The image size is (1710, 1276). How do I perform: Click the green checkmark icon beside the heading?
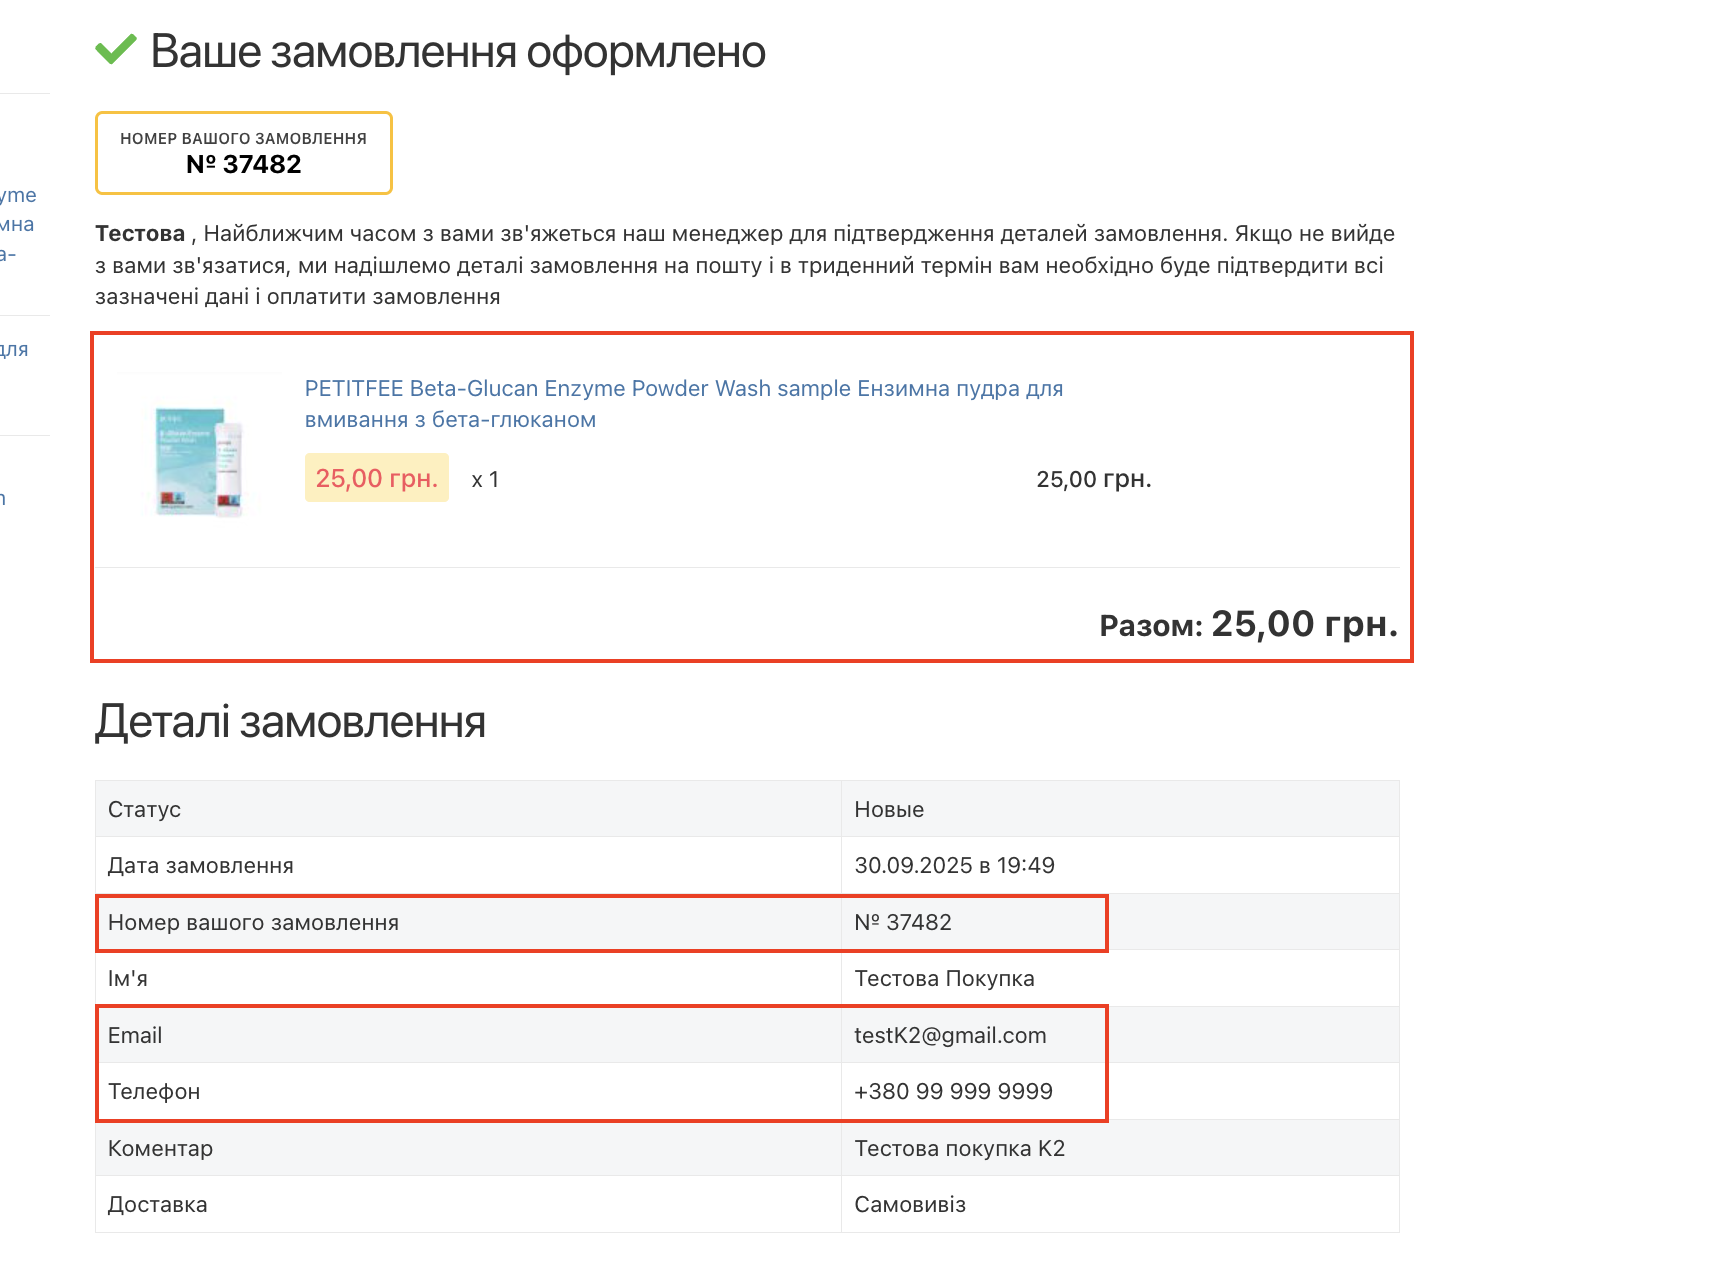pyautogui.click(x=116, y=49)
